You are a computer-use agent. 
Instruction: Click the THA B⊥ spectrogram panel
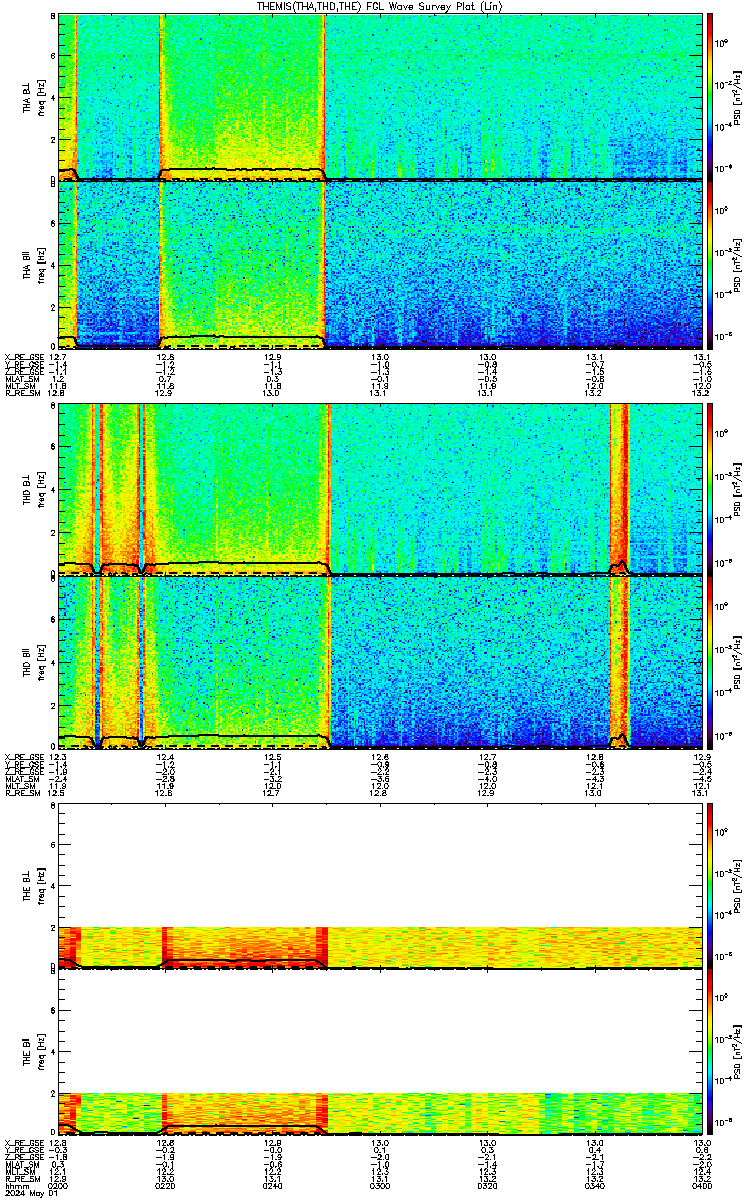(x=380, y=97)
